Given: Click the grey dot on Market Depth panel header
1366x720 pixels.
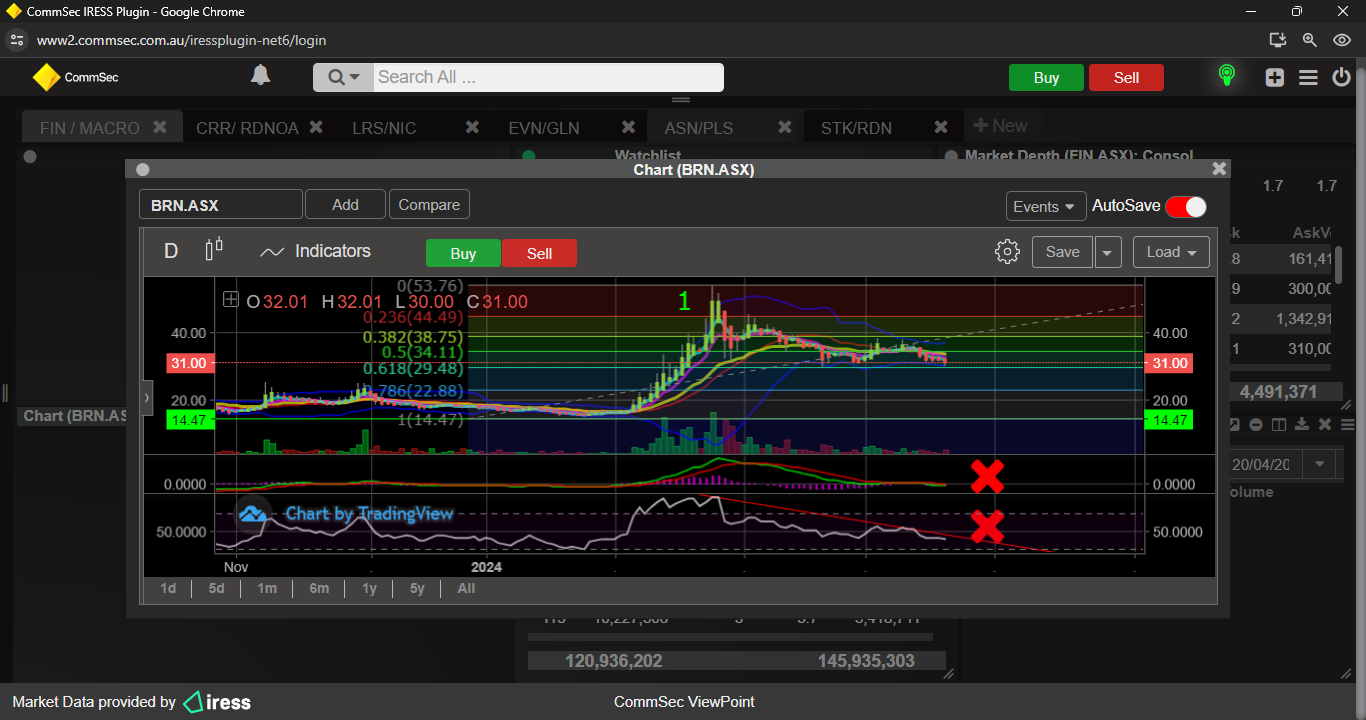Looking at the screenshot, I should [x=950, y=156].
